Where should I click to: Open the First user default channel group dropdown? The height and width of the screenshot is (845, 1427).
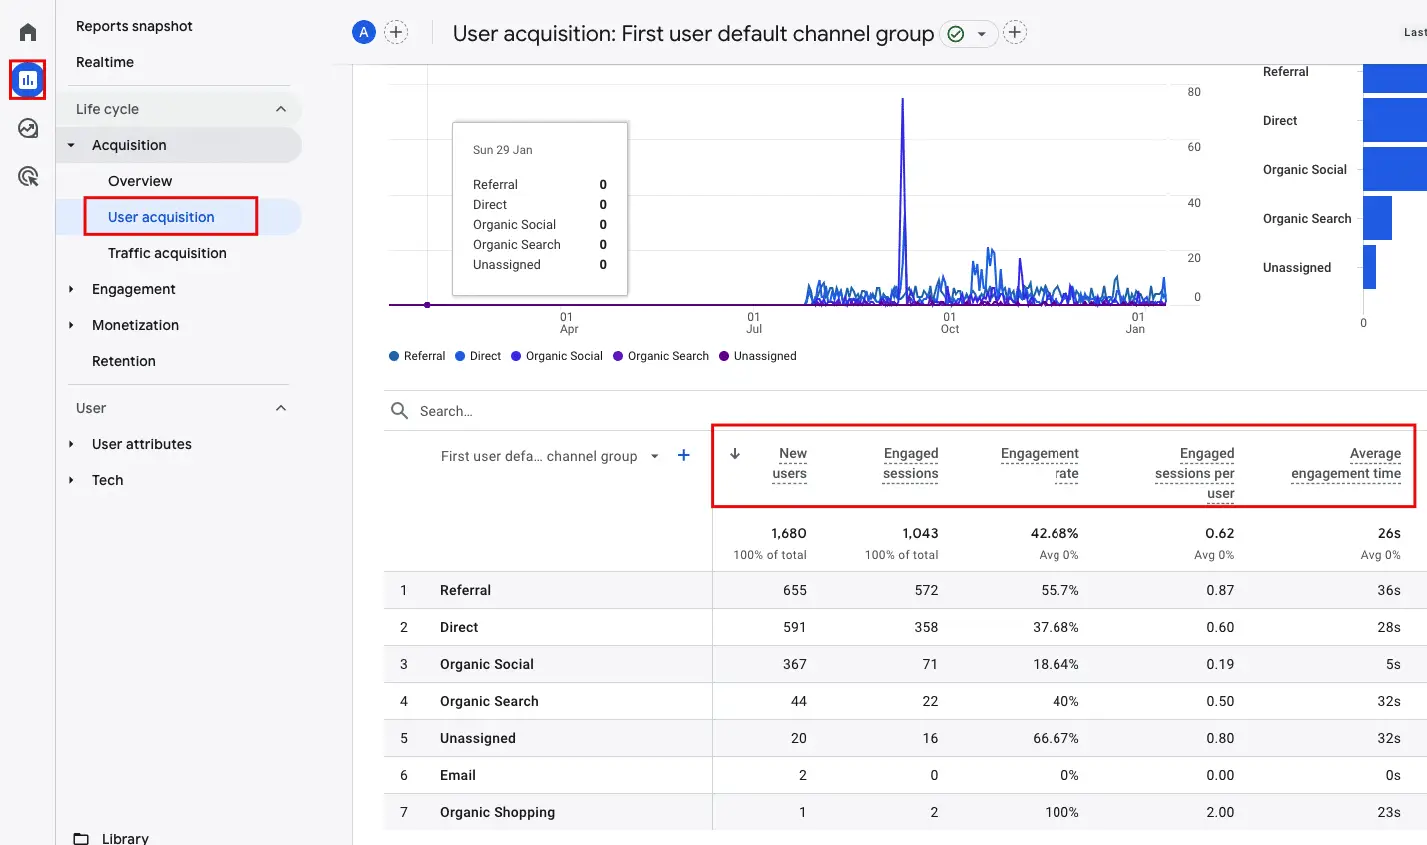[x=655, y=455]
